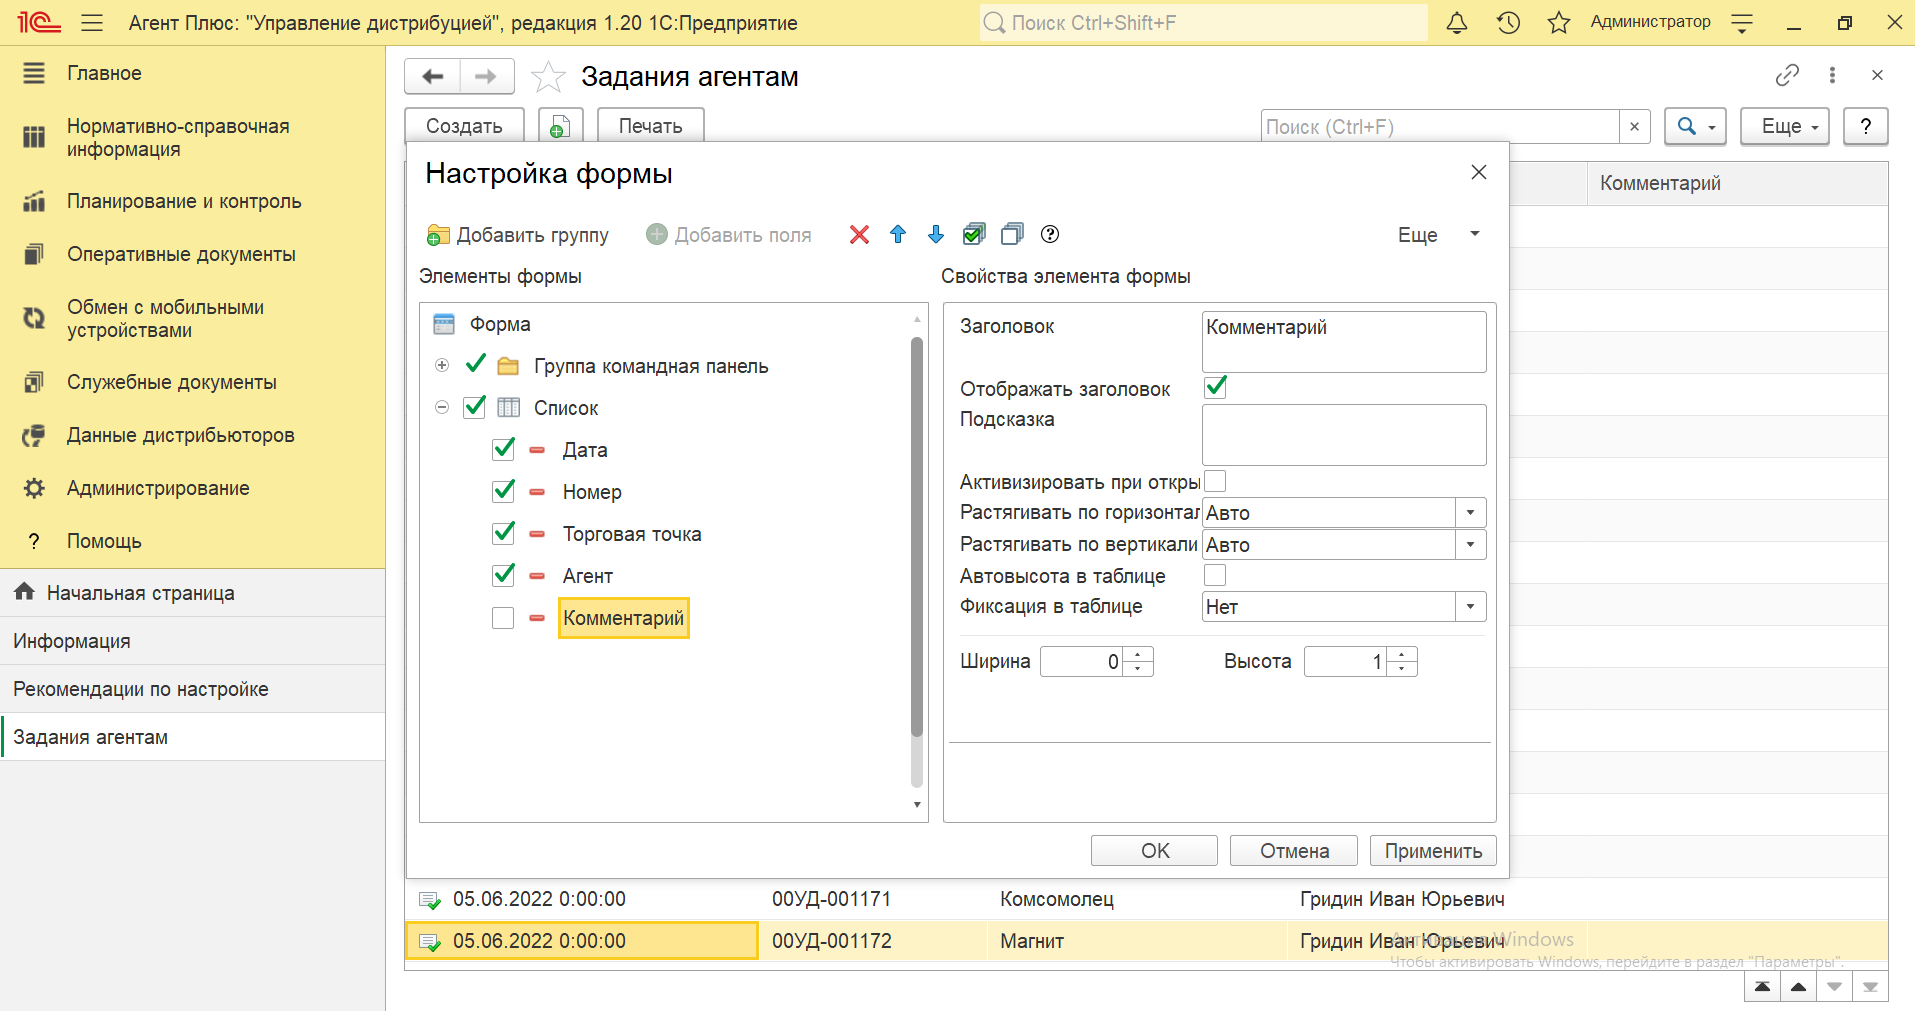Delete element with the red cross

pyautogui.click(x=859, y=235)
